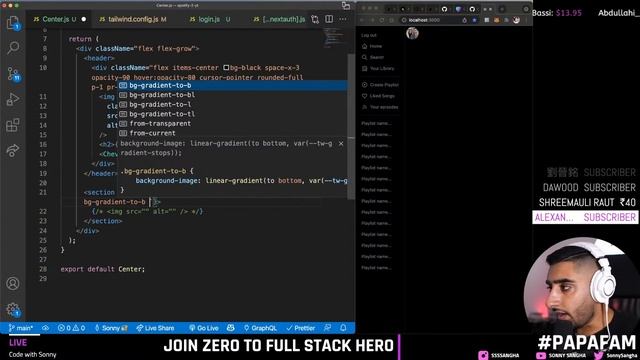Click Sonny in the status bar
The image size is (640, 360).
click(x=111, y=328)
